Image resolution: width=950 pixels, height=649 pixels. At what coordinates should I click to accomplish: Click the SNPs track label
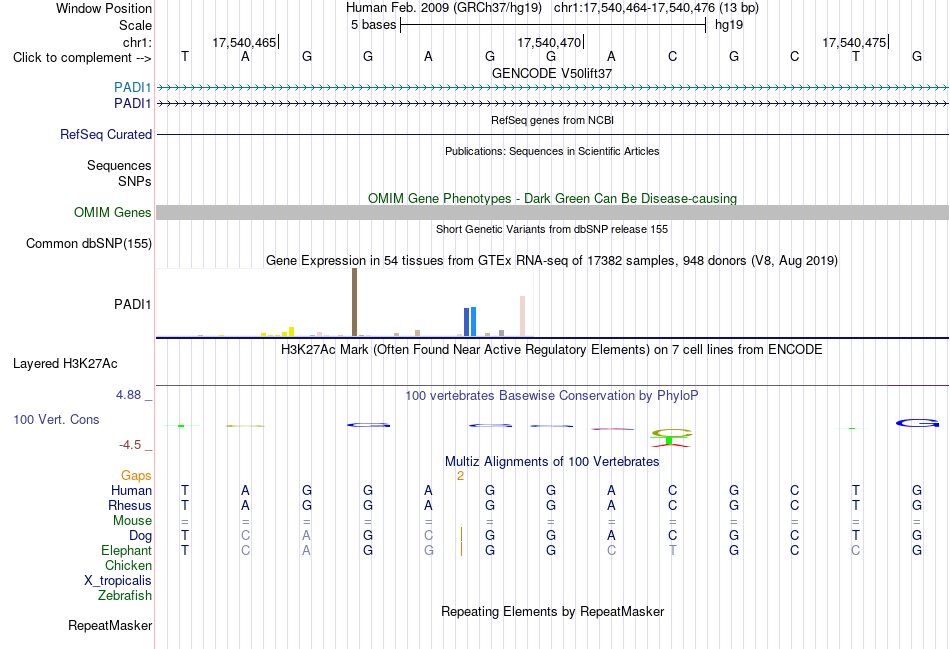[x=135, y=181]
